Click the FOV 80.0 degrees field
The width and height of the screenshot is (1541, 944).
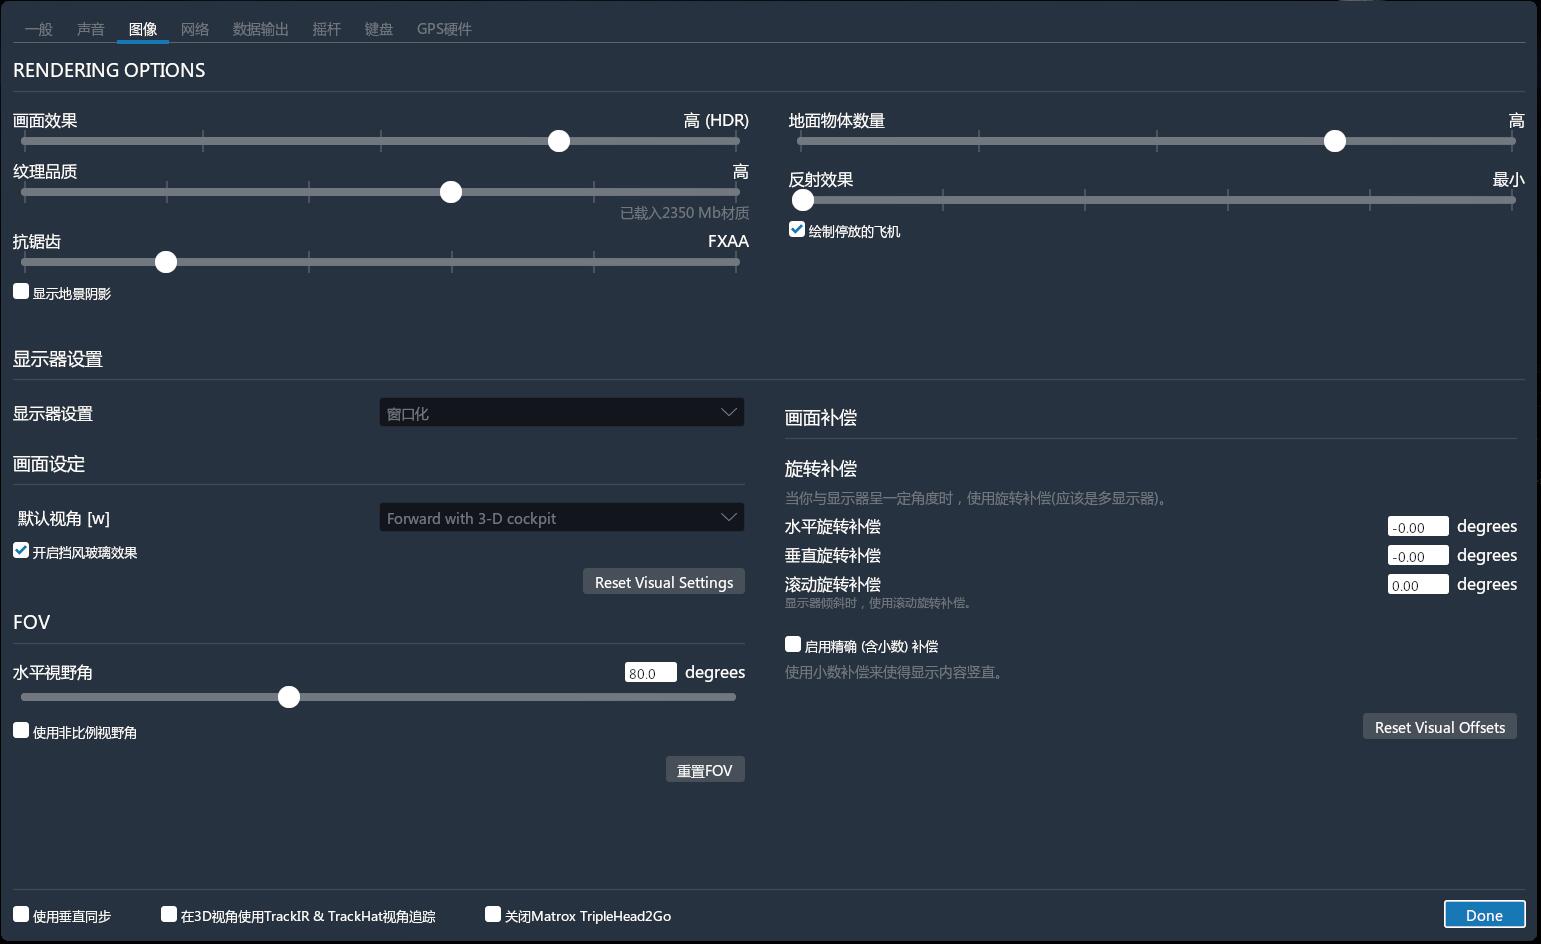click(x=651, y=673)
